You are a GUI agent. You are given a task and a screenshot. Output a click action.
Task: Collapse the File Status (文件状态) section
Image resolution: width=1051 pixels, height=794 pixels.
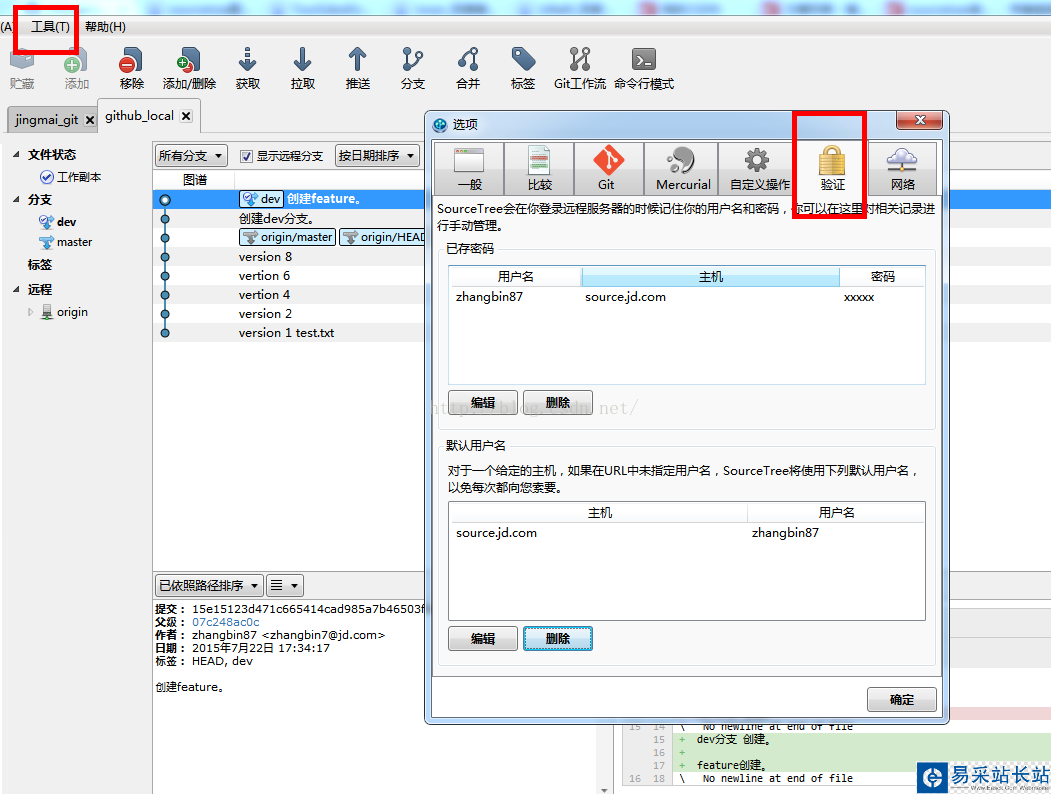click(x=16, y=154)
